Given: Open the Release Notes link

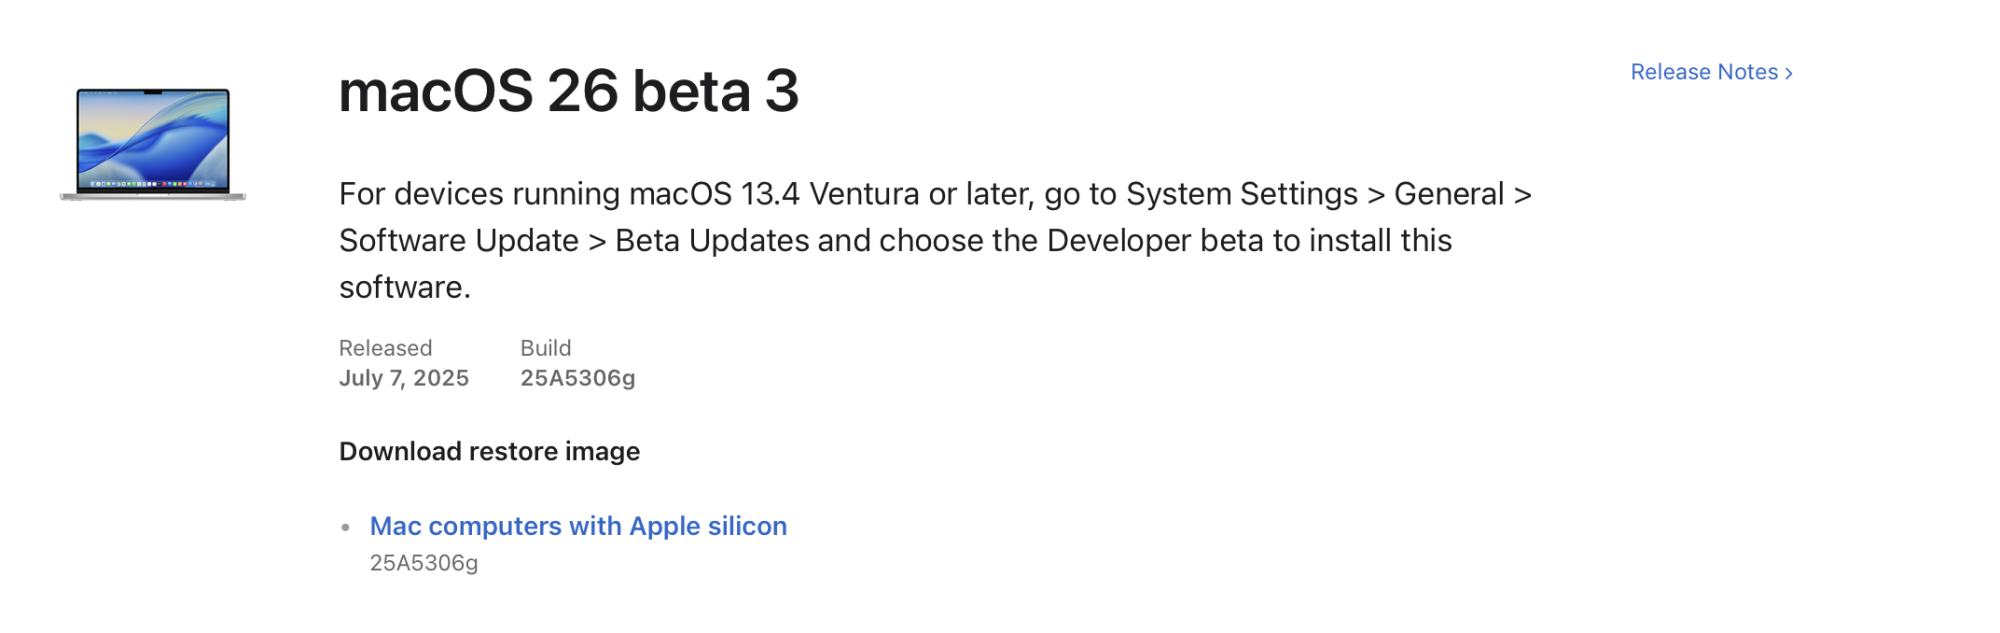Looking at the screenshot, I should [x=1711, y=72].
